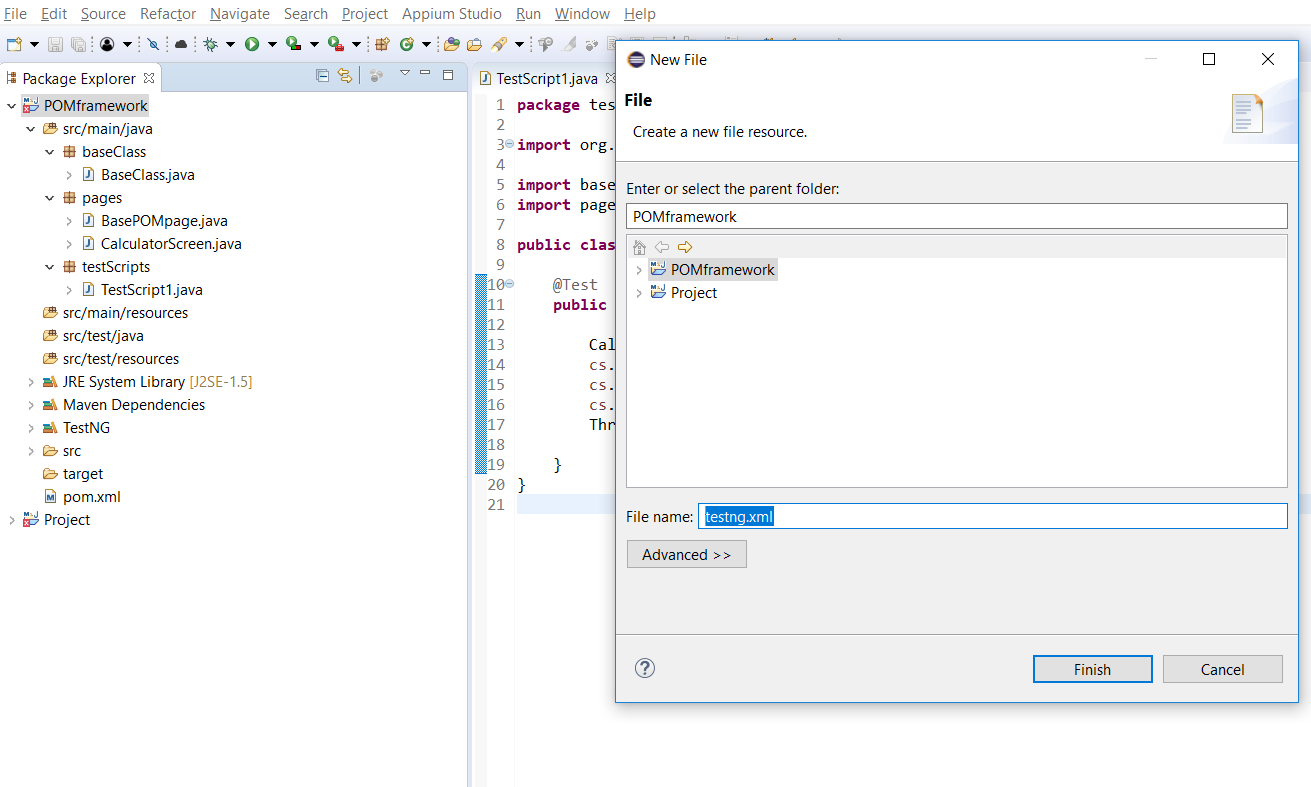
Task: Run the application using the Run toolbar icon
Action: tap(253, 45)
